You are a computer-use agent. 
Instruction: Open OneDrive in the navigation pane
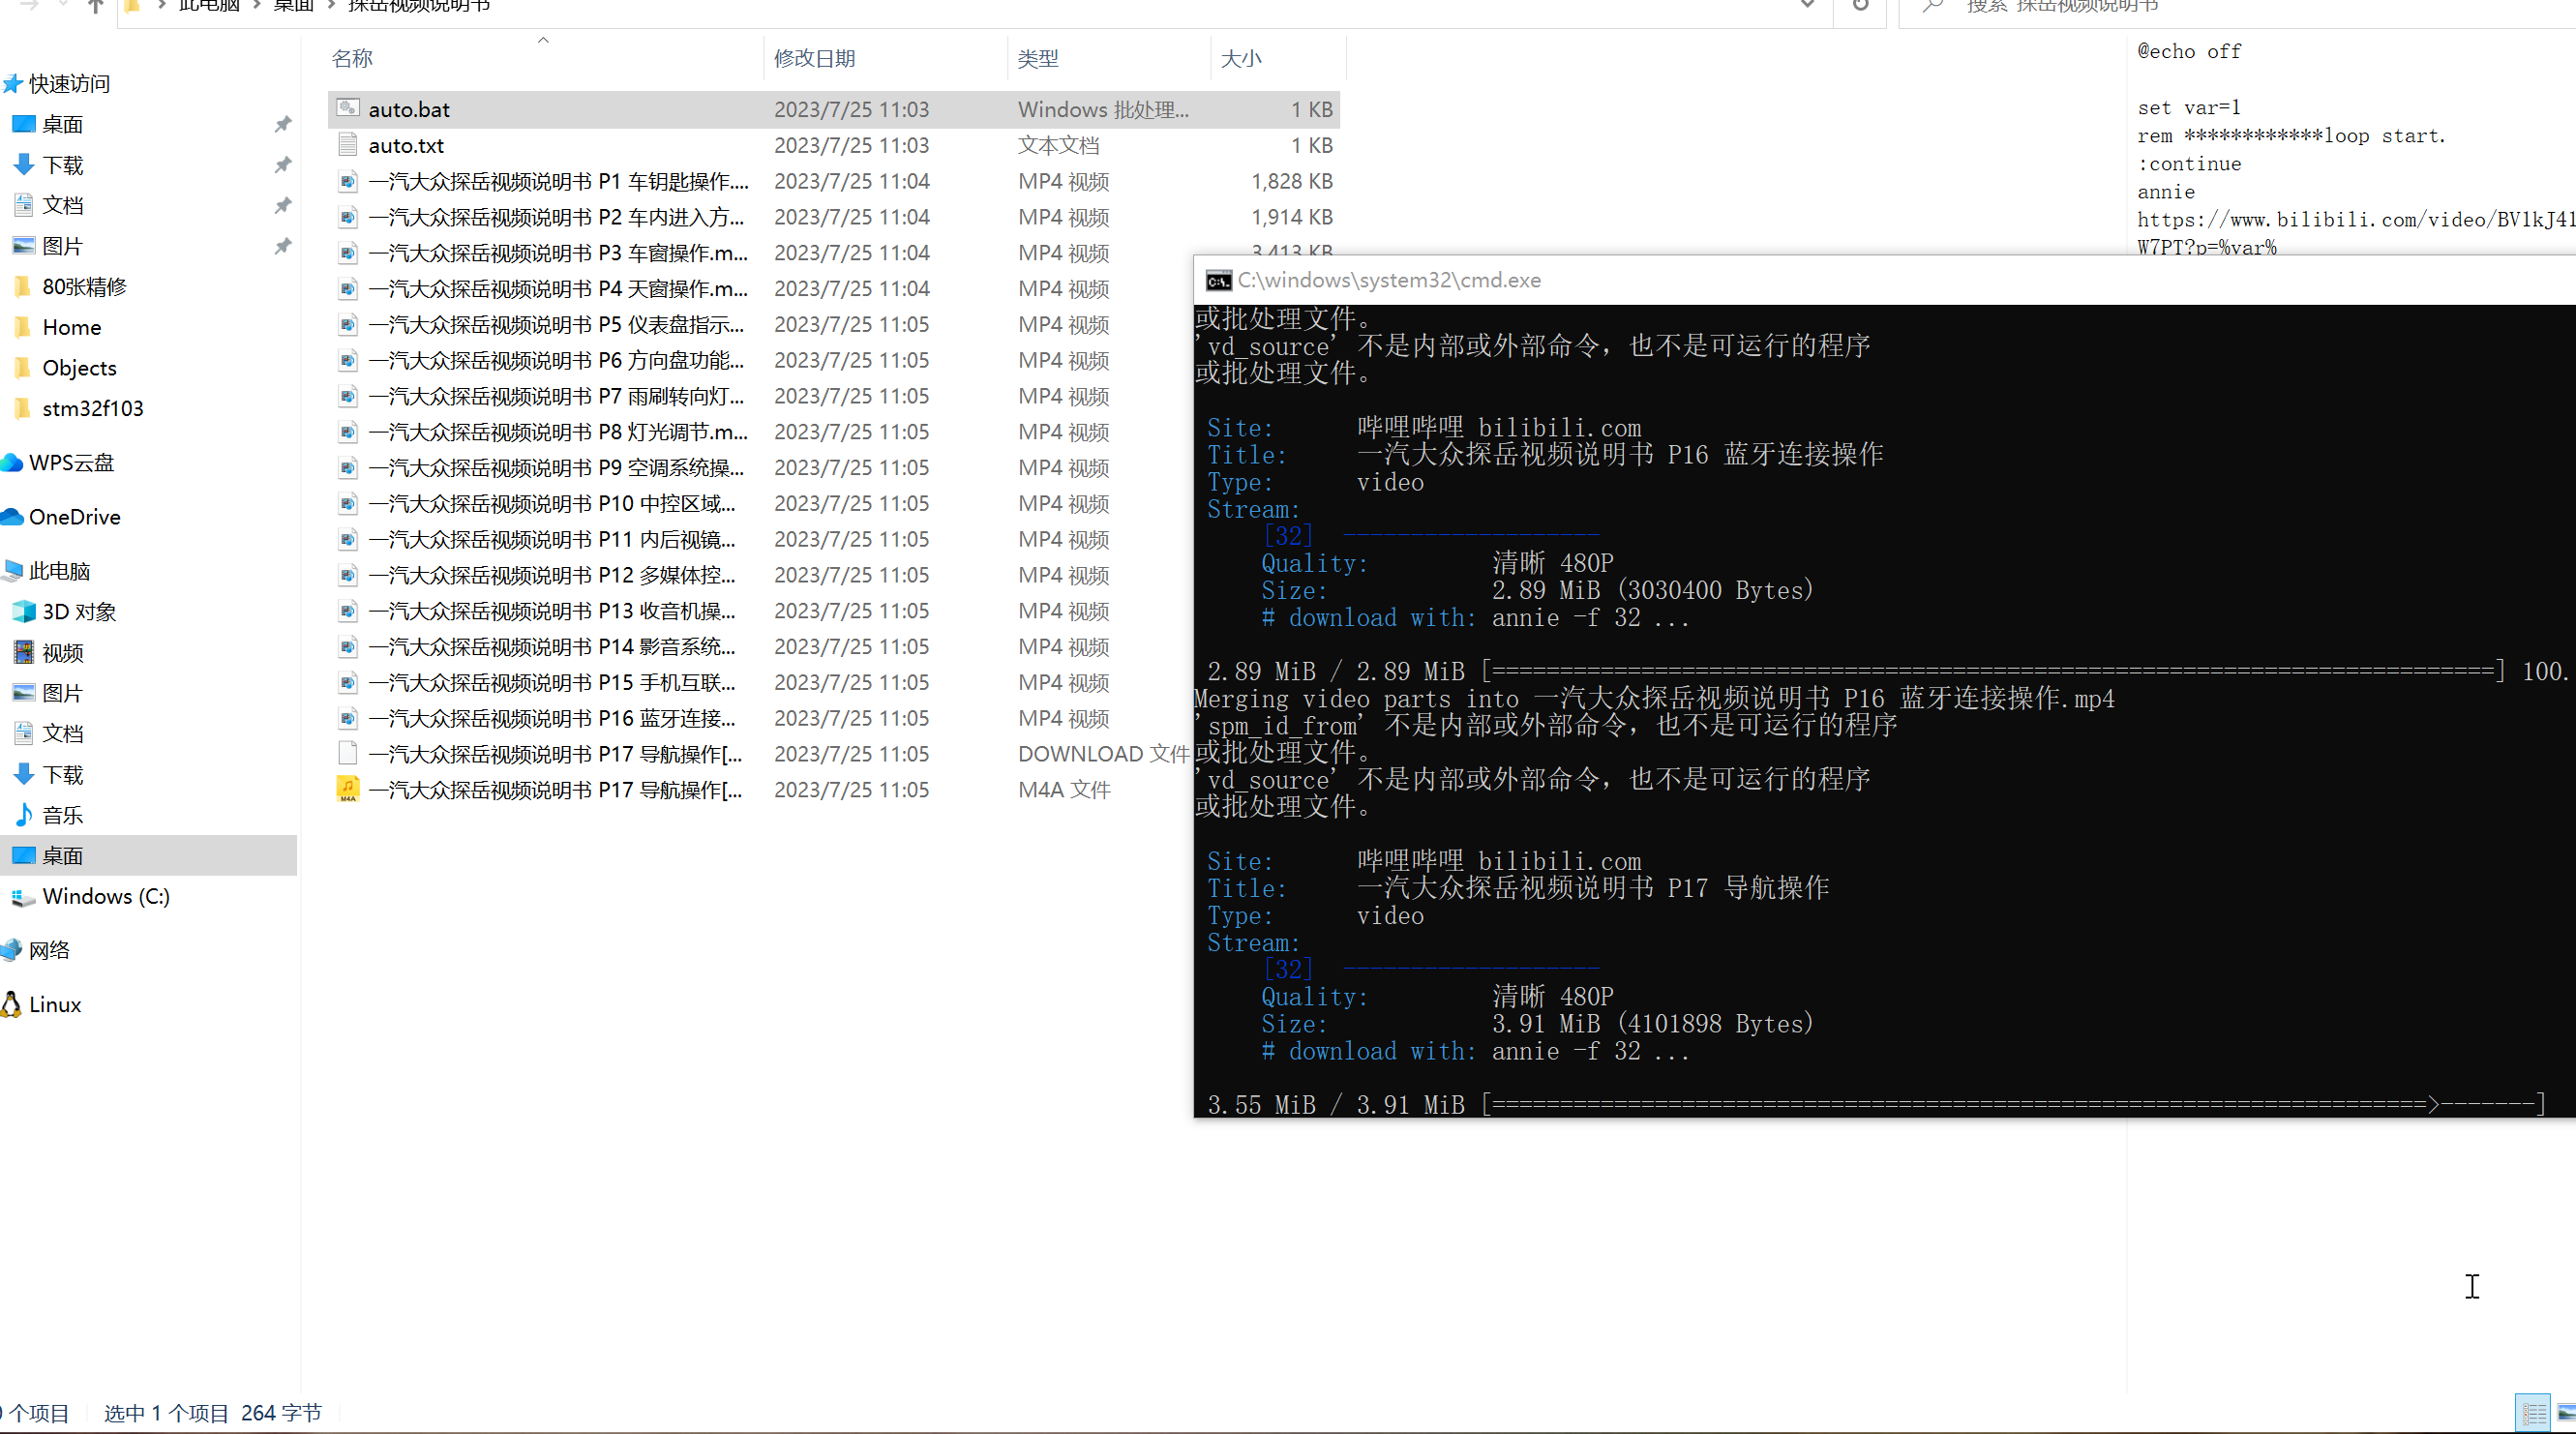[74, 517]
